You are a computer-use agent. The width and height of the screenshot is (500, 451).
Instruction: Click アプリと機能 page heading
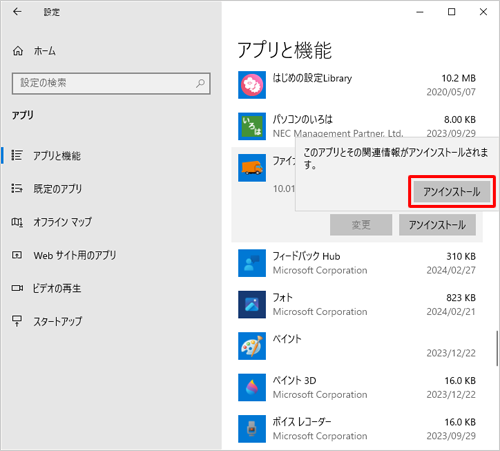tap(284, 50)
